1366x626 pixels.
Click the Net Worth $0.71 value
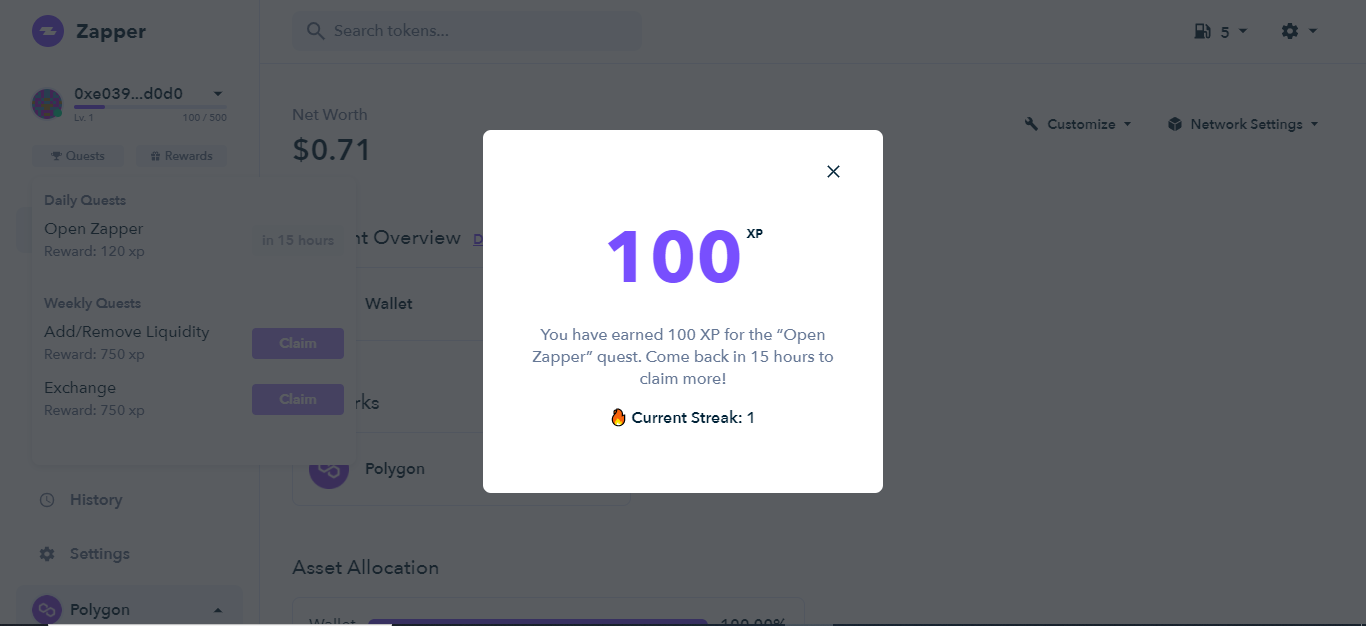pos(331,150)
